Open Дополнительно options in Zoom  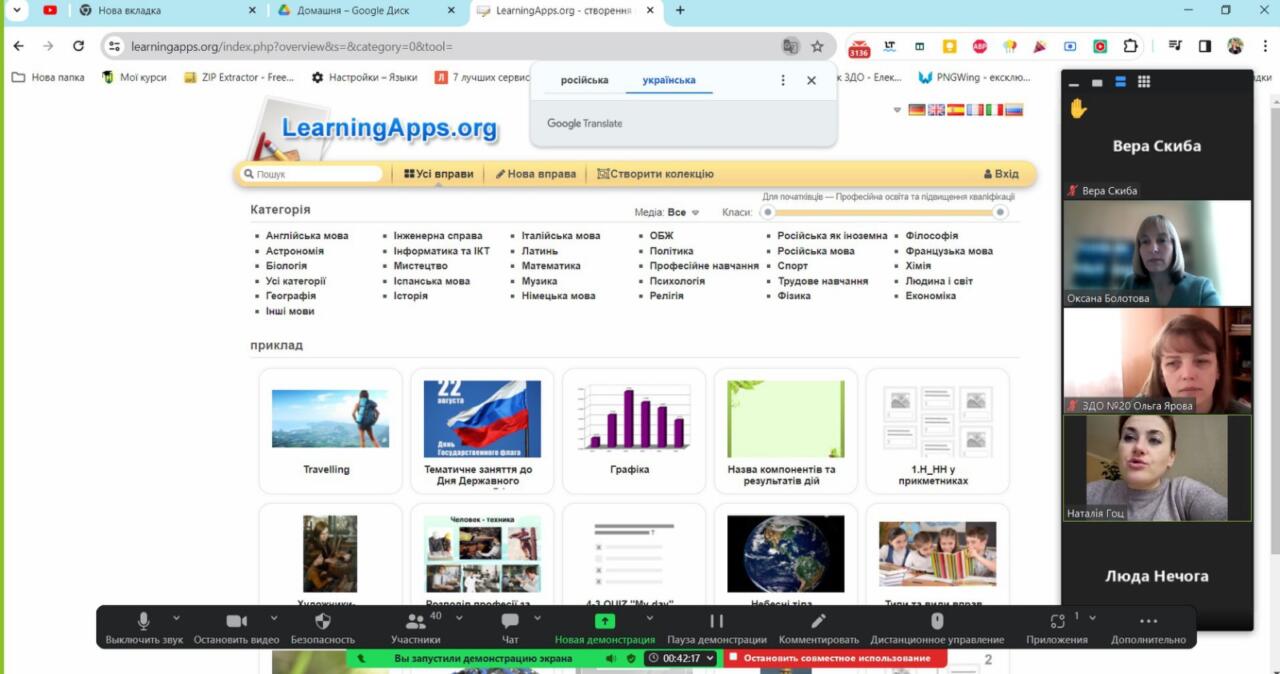1148,626
